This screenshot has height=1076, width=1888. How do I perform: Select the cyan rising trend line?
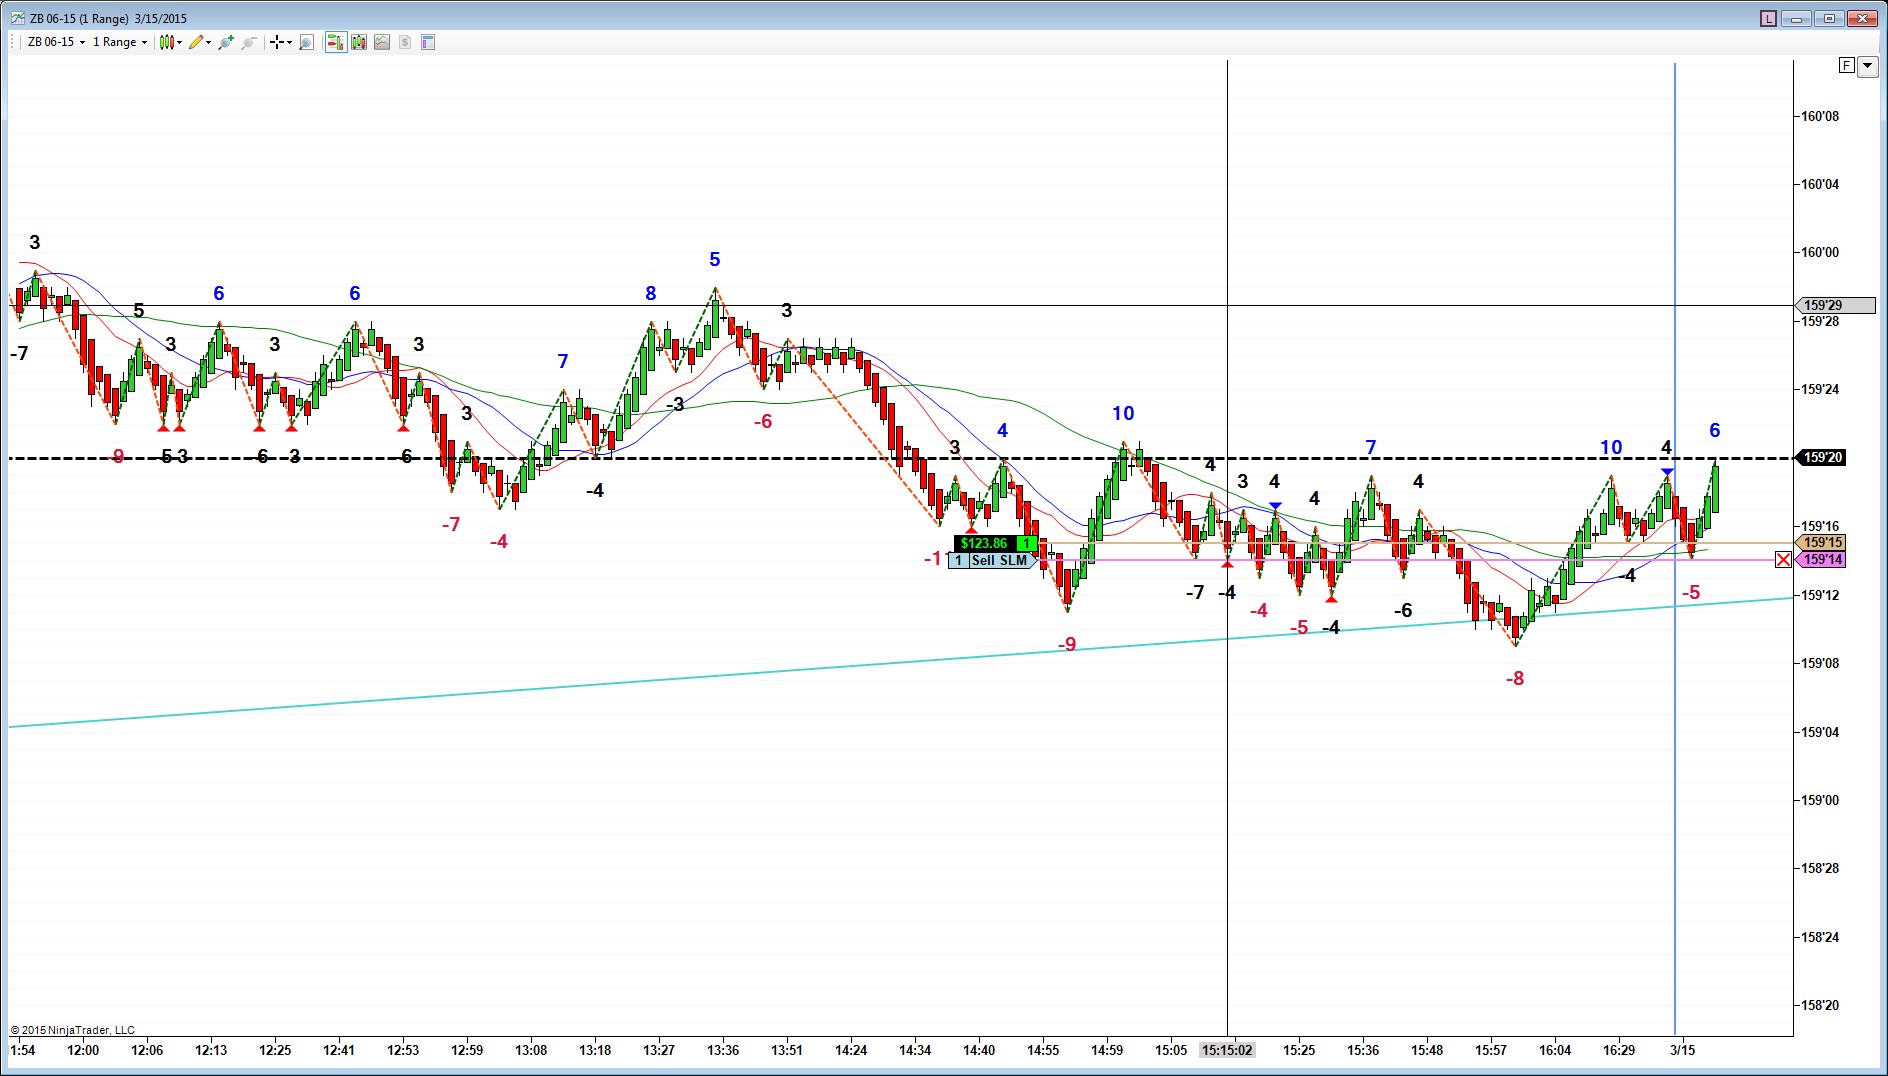(900, 663)
